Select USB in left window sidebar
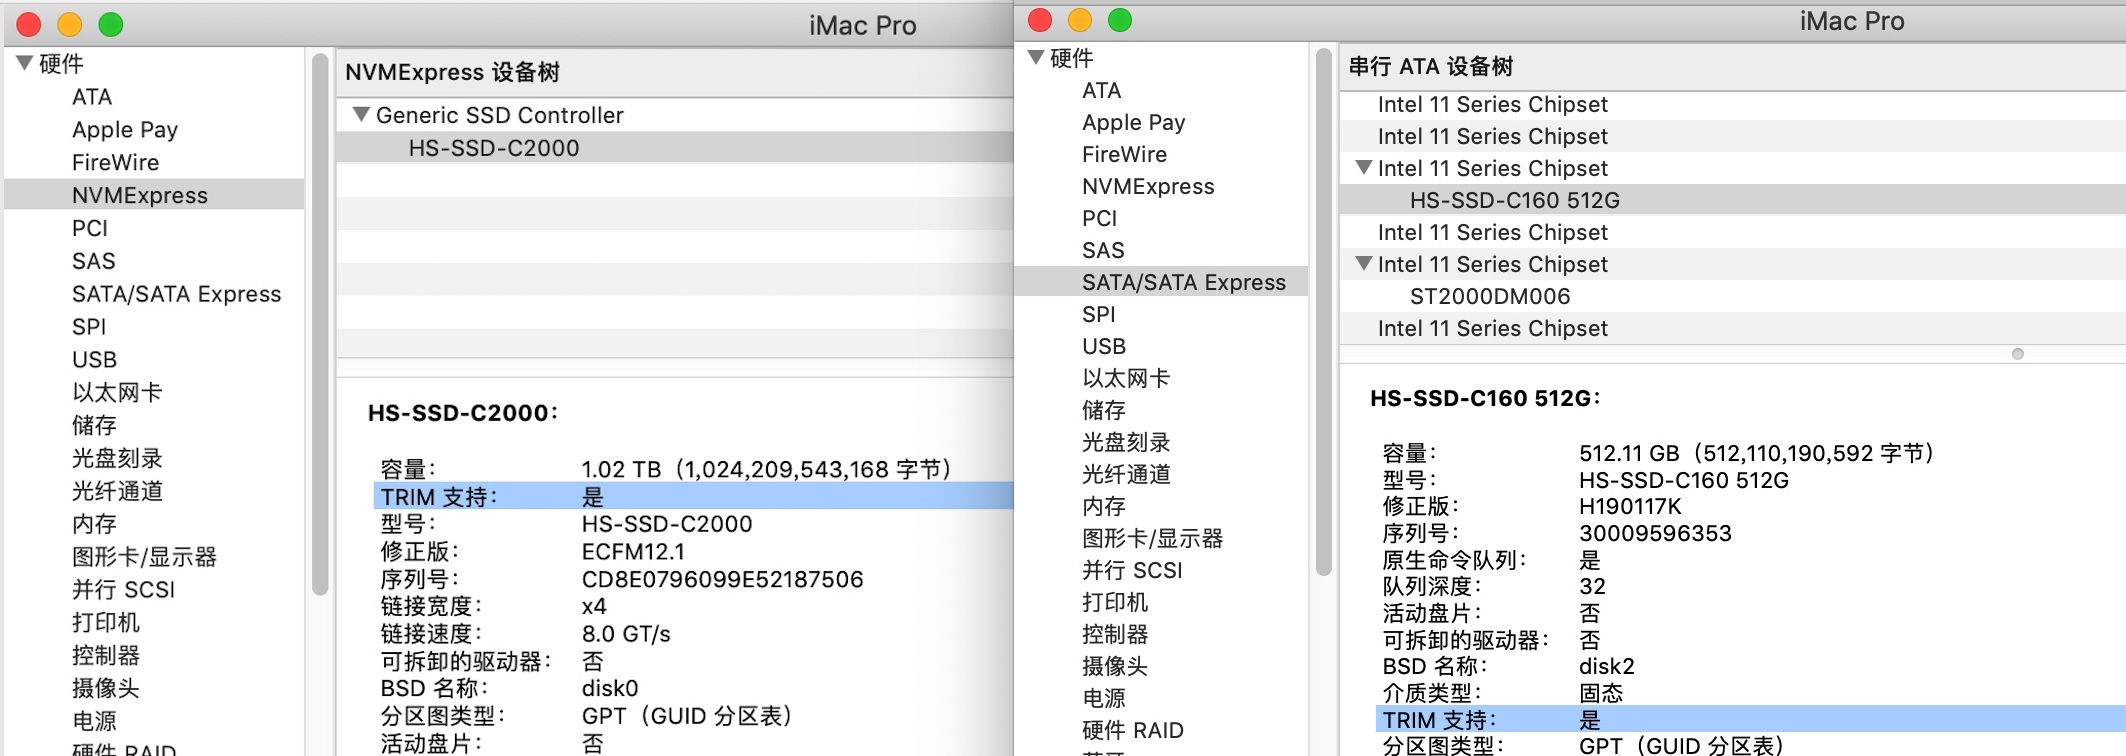Viewport: 2126px width, 756px height. point(95,360)
